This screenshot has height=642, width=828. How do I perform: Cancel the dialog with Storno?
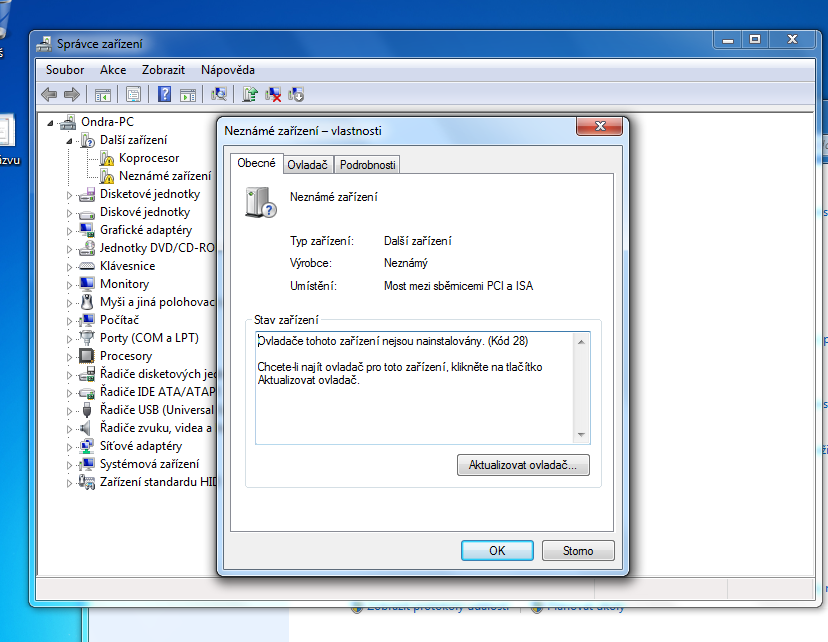[x=578, y=551]
